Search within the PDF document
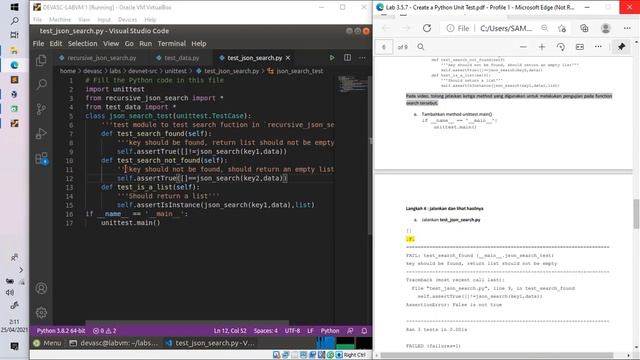This screenshot has width=640, height=360. click(x=421, y=47)
